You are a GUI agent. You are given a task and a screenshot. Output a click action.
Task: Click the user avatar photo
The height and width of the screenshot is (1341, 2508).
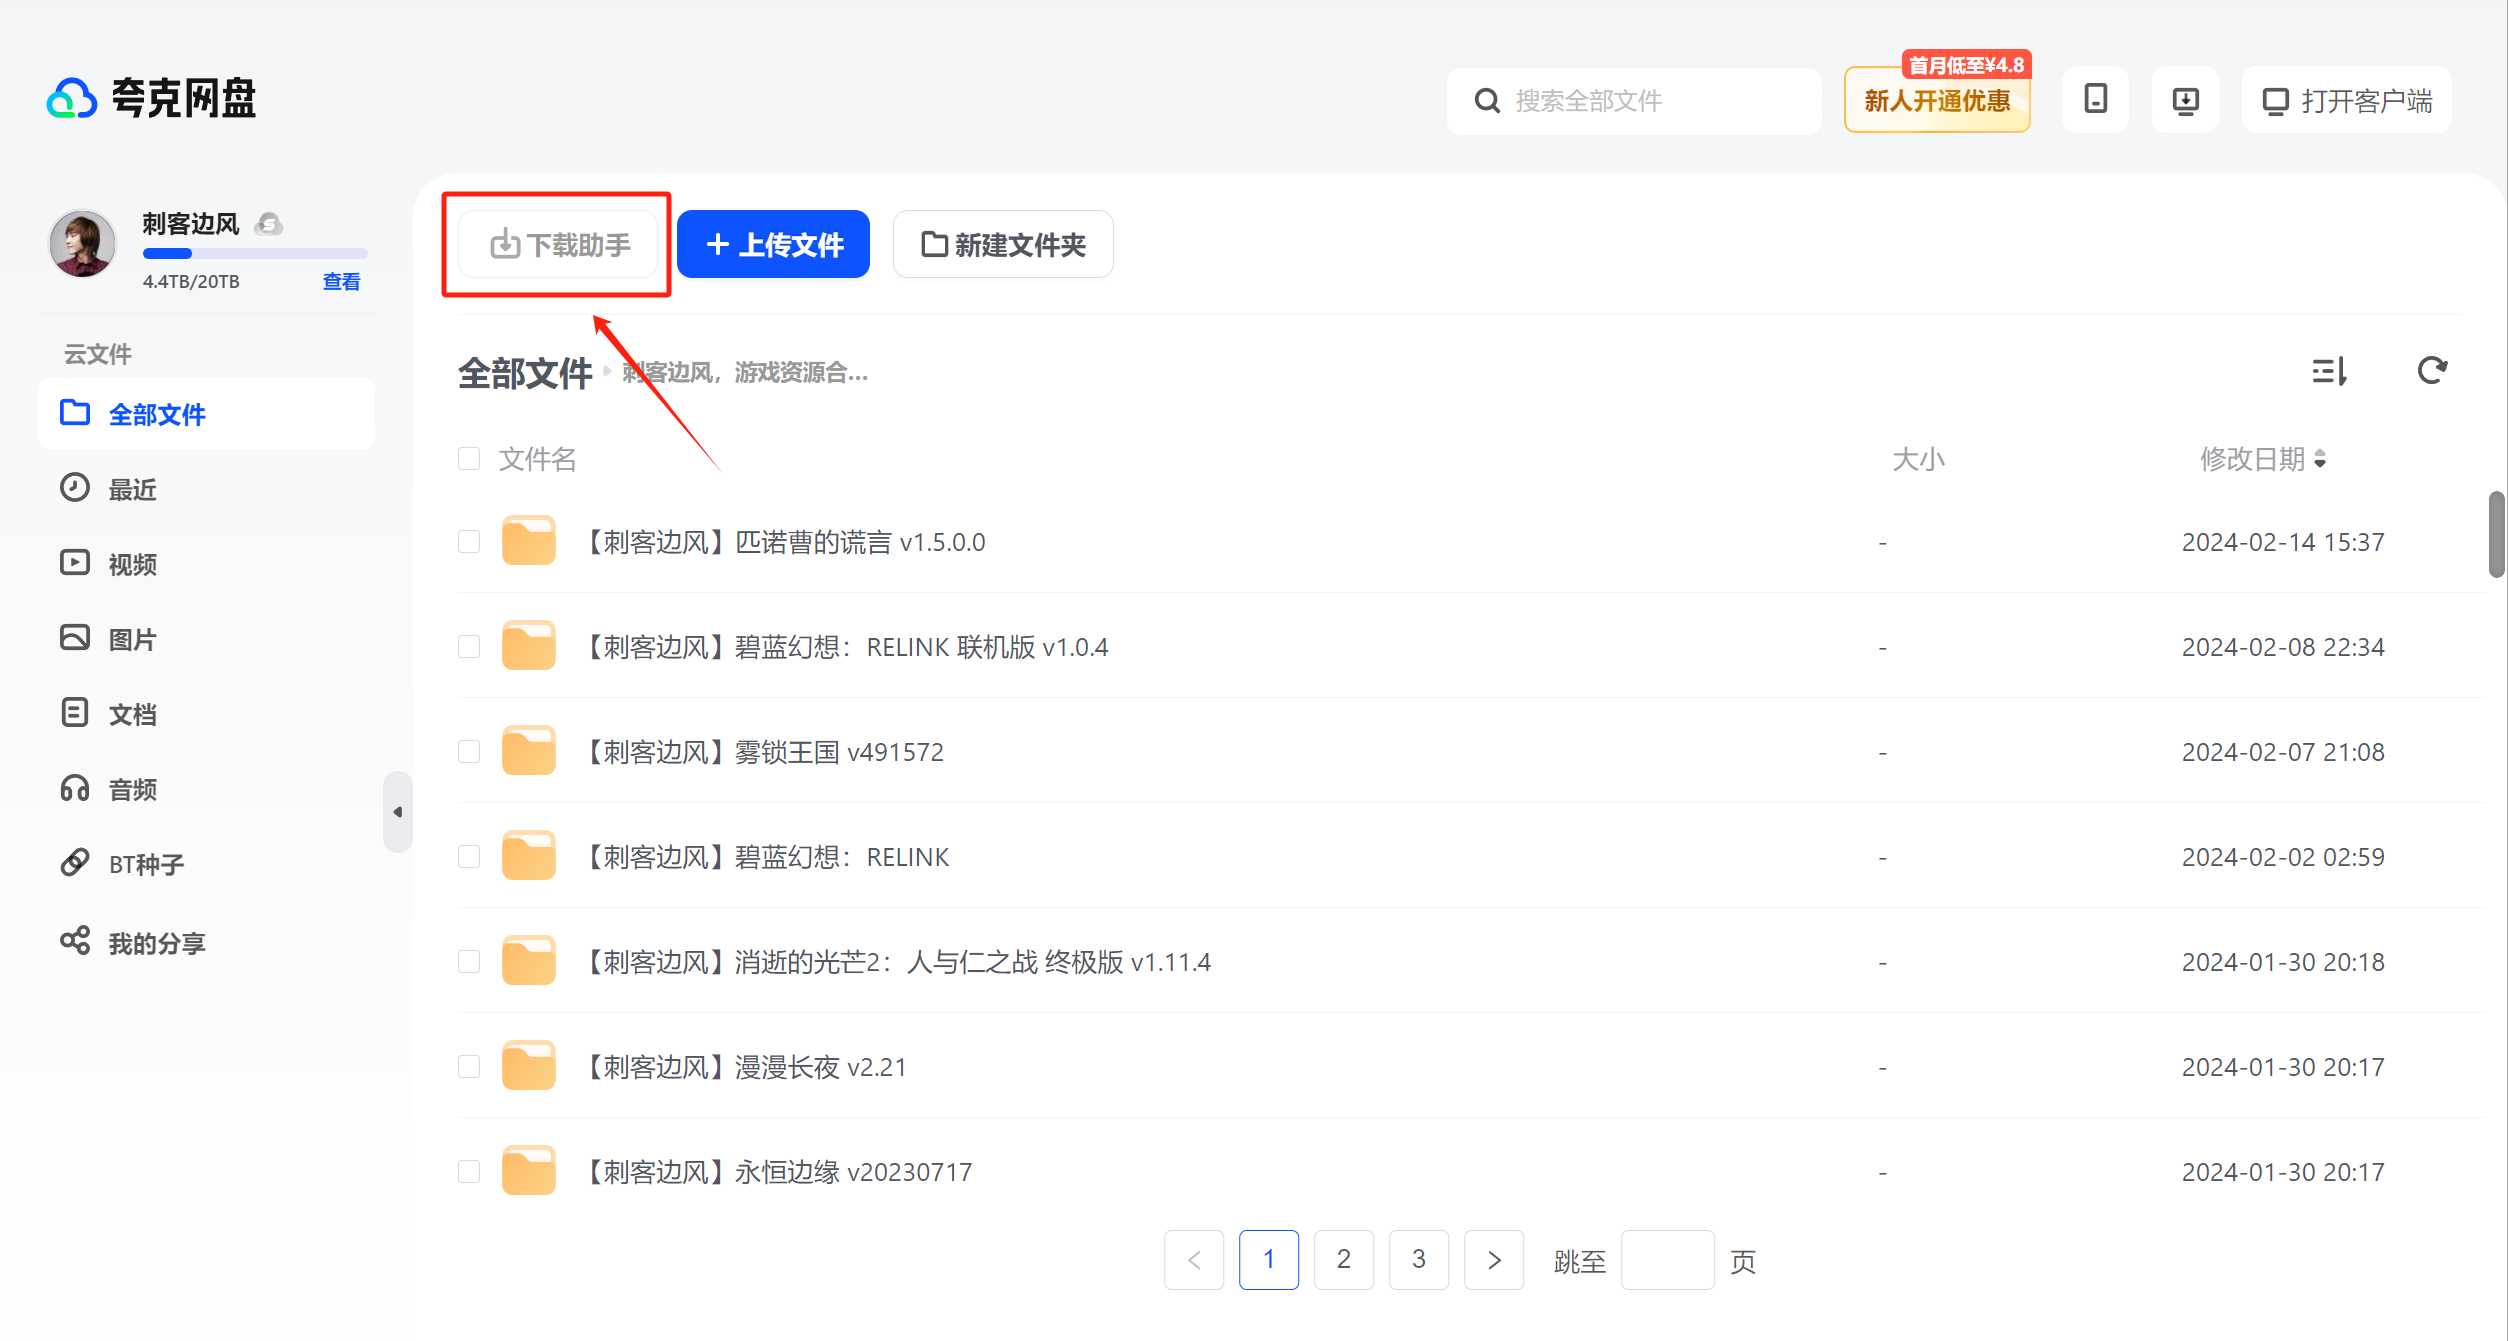[x=82, y=244]
